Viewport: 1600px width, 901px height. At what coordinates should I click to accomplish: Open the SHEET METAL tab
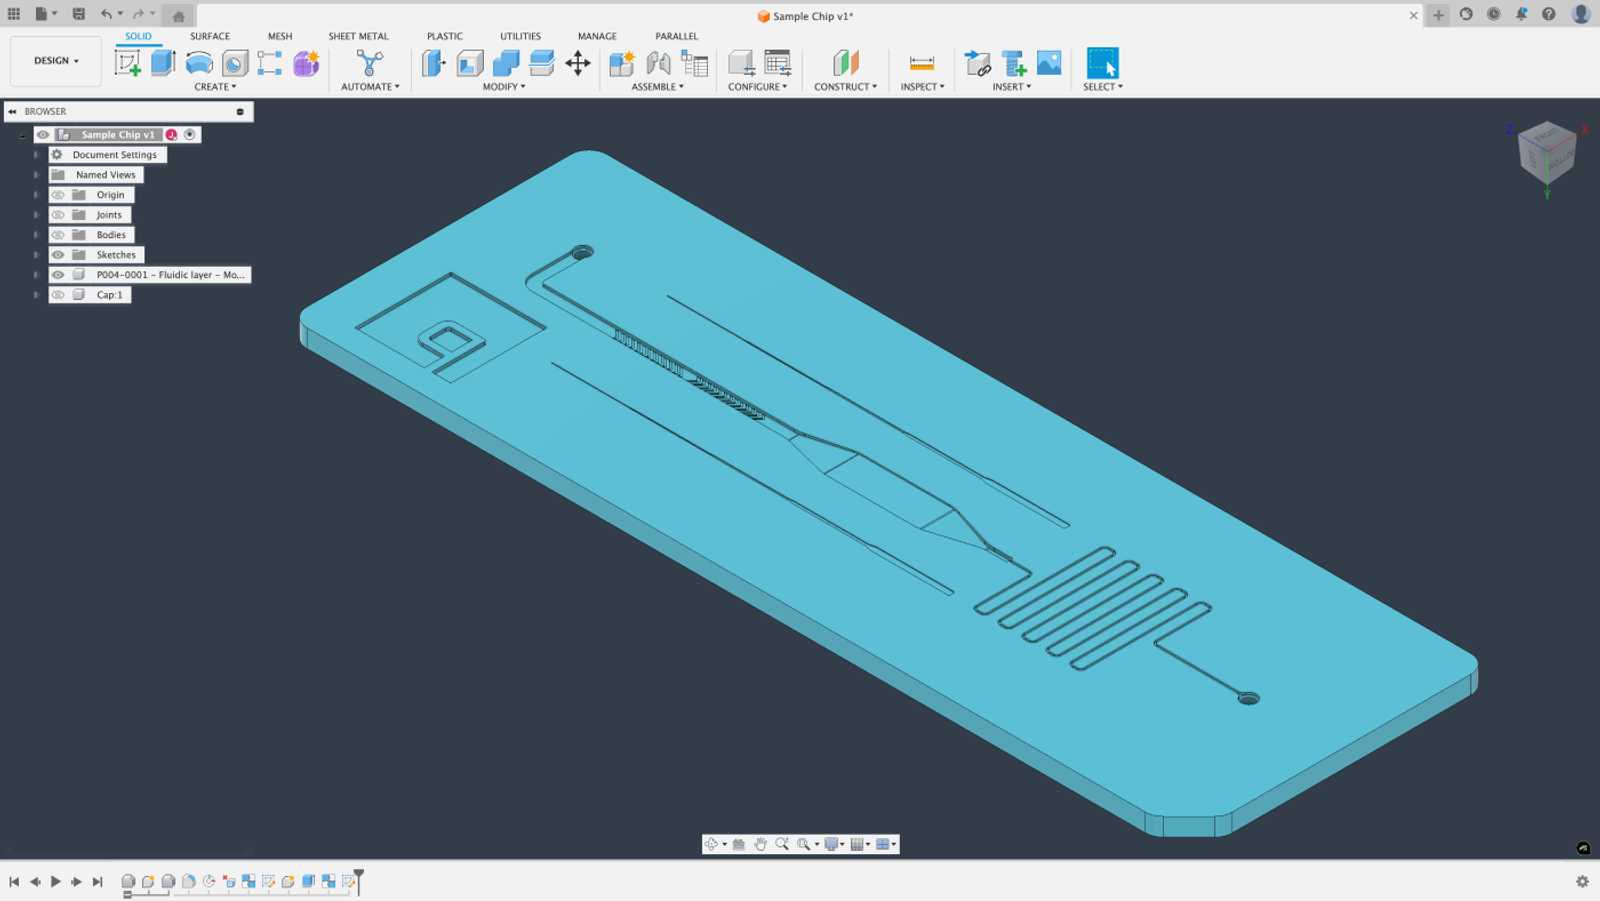358,36
